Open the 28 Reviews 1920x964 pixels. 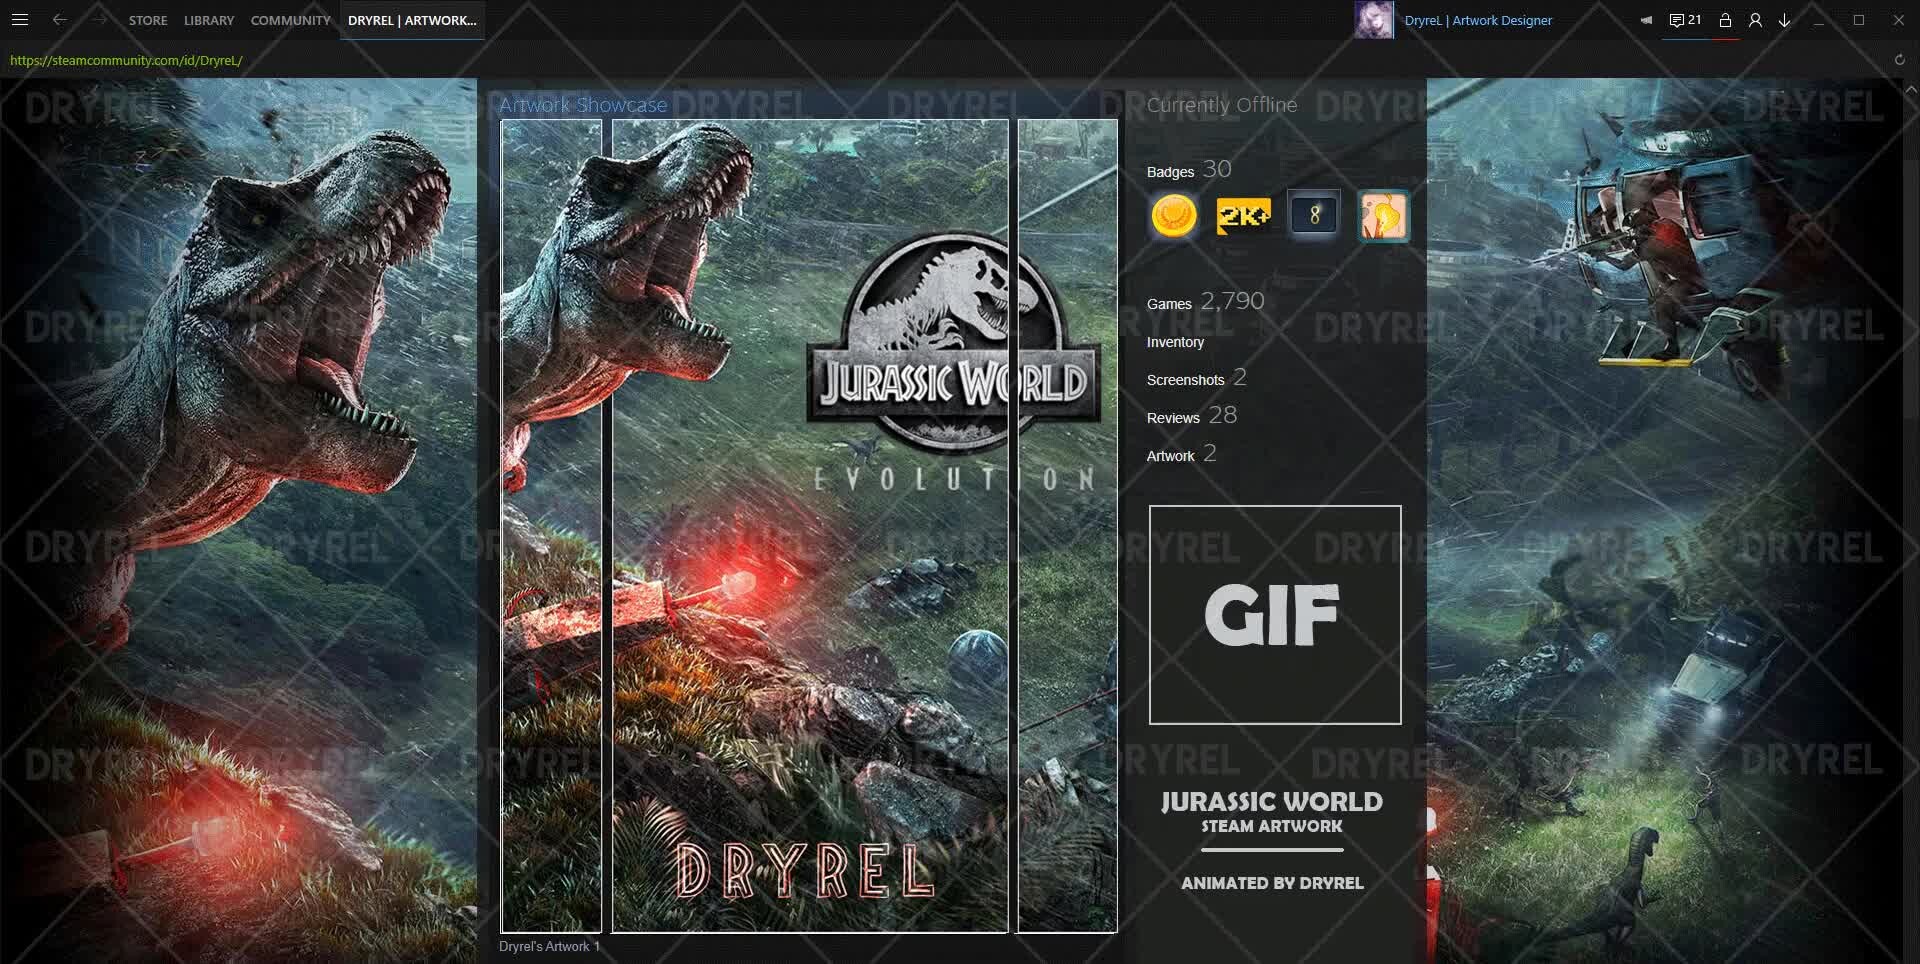coord(1190,416)
